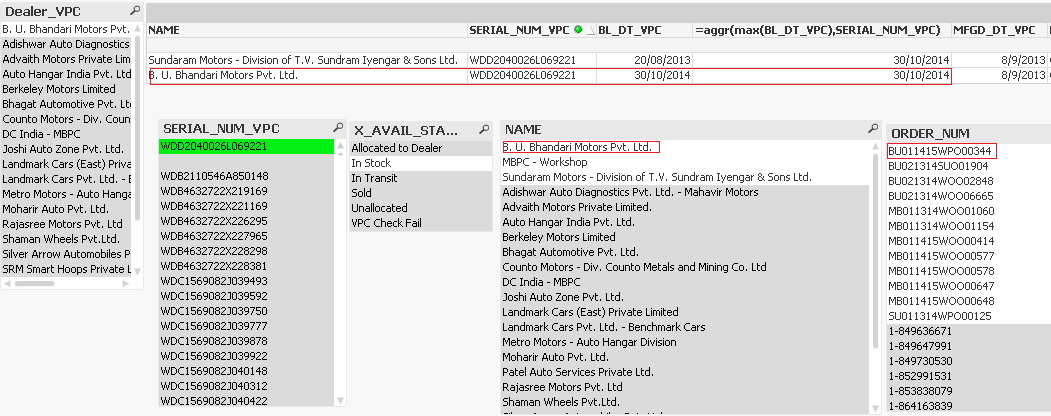Select order MB011314WOO01060
This screenshot has height=416, width=1051.
969,211
